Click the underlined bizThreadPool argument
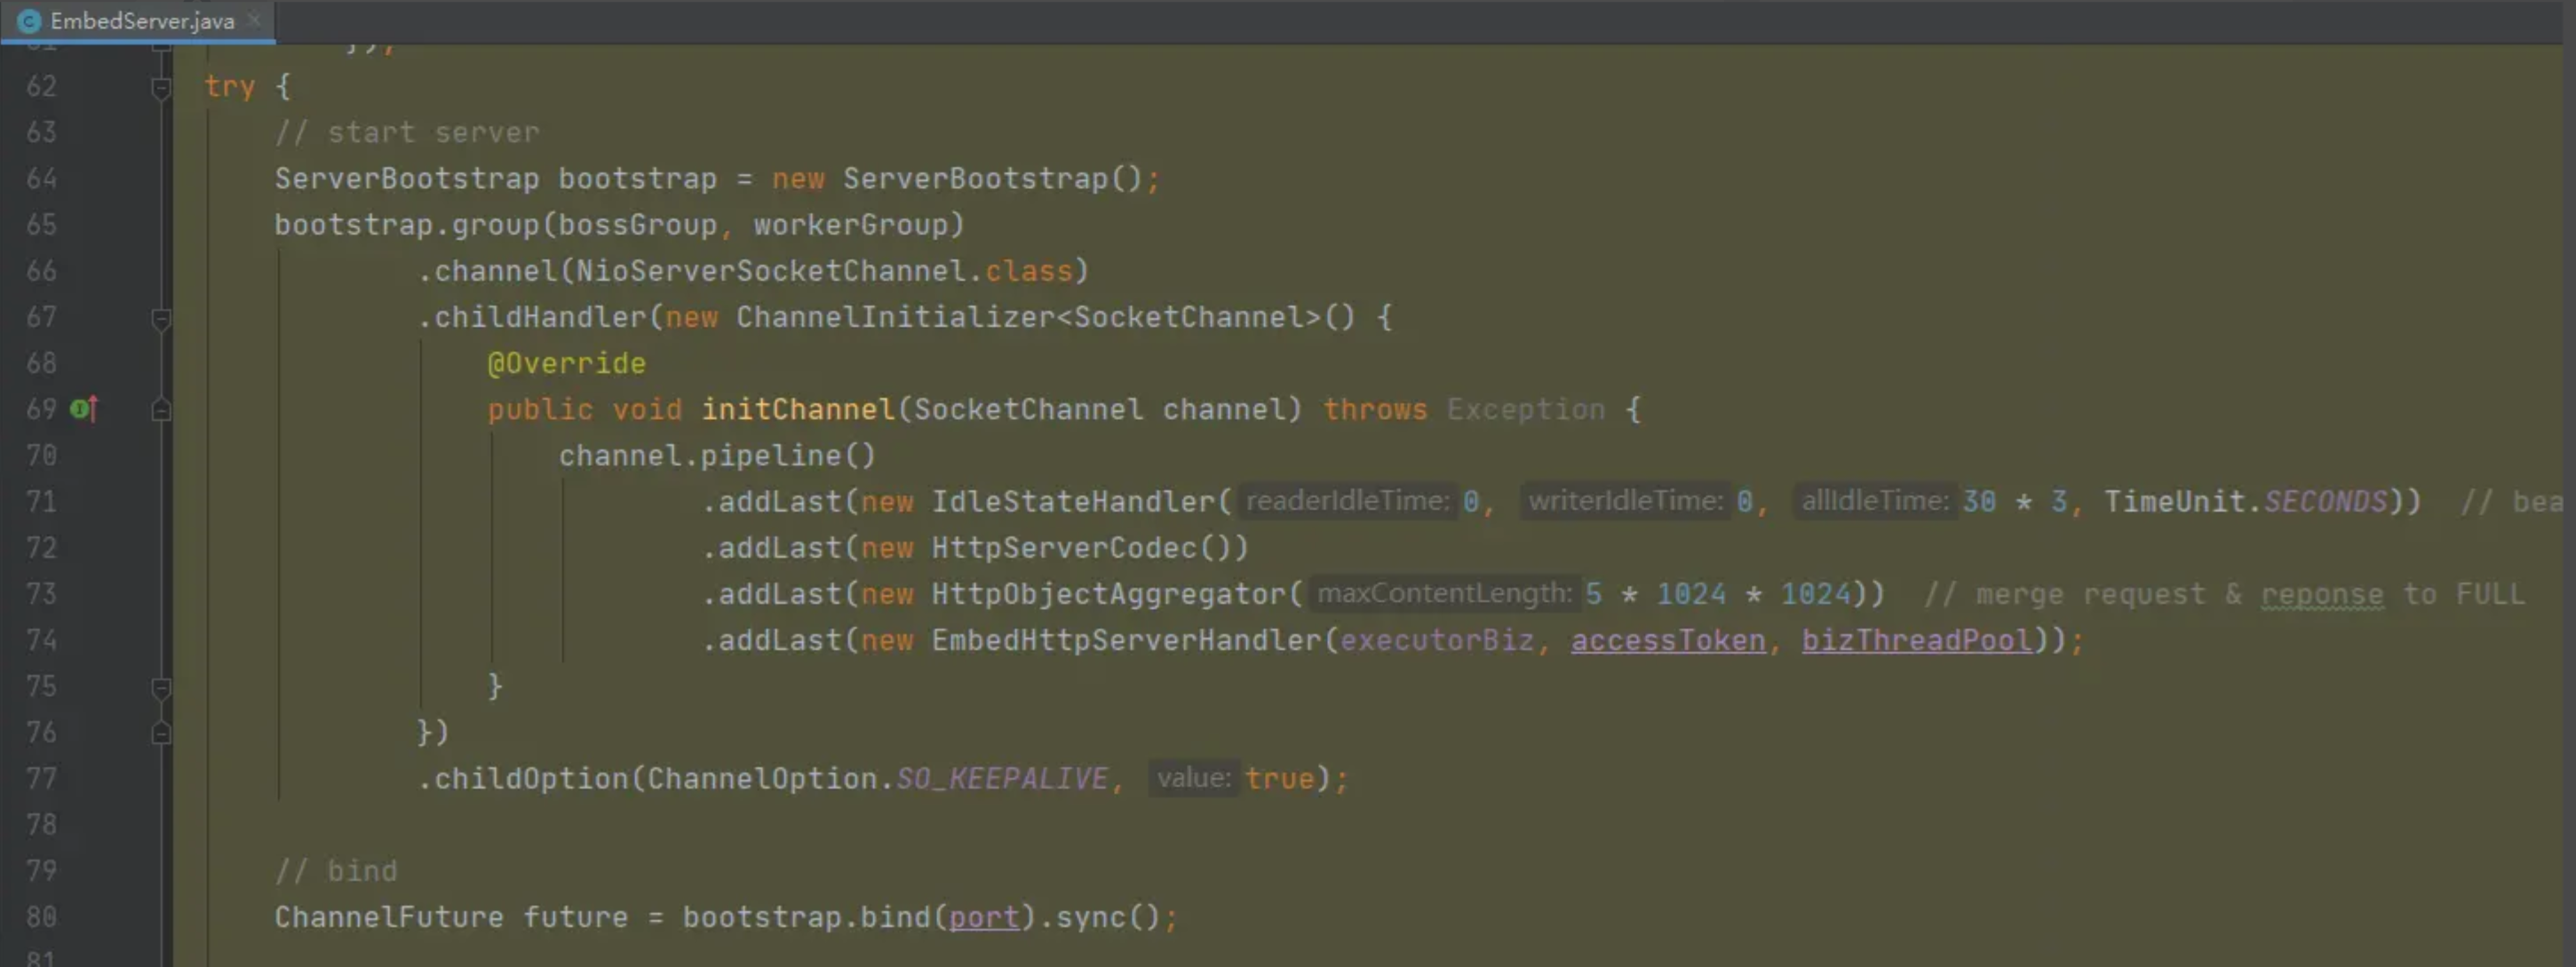The height and width of the screenshot is (967, 2576). coord(1917,640)
